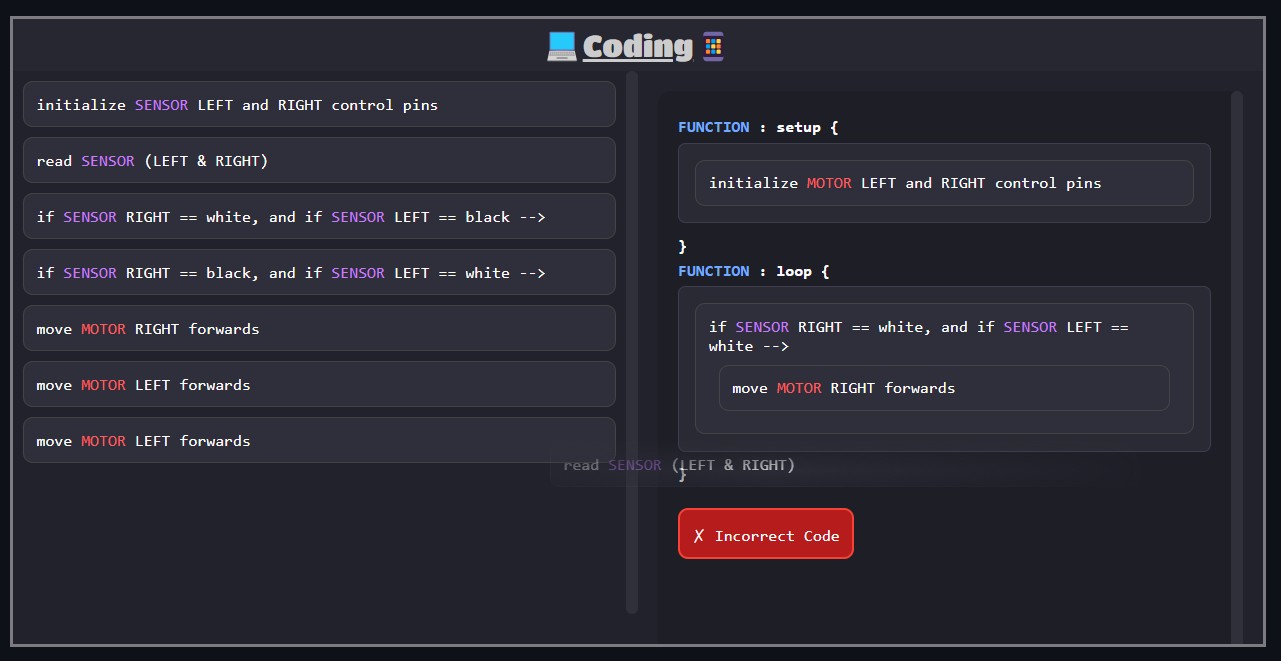The height and width of the screenshot is (661, 1281).
Task: Click the code editor panel's vertical scrollbar
Action: [x=1237, y=370]
